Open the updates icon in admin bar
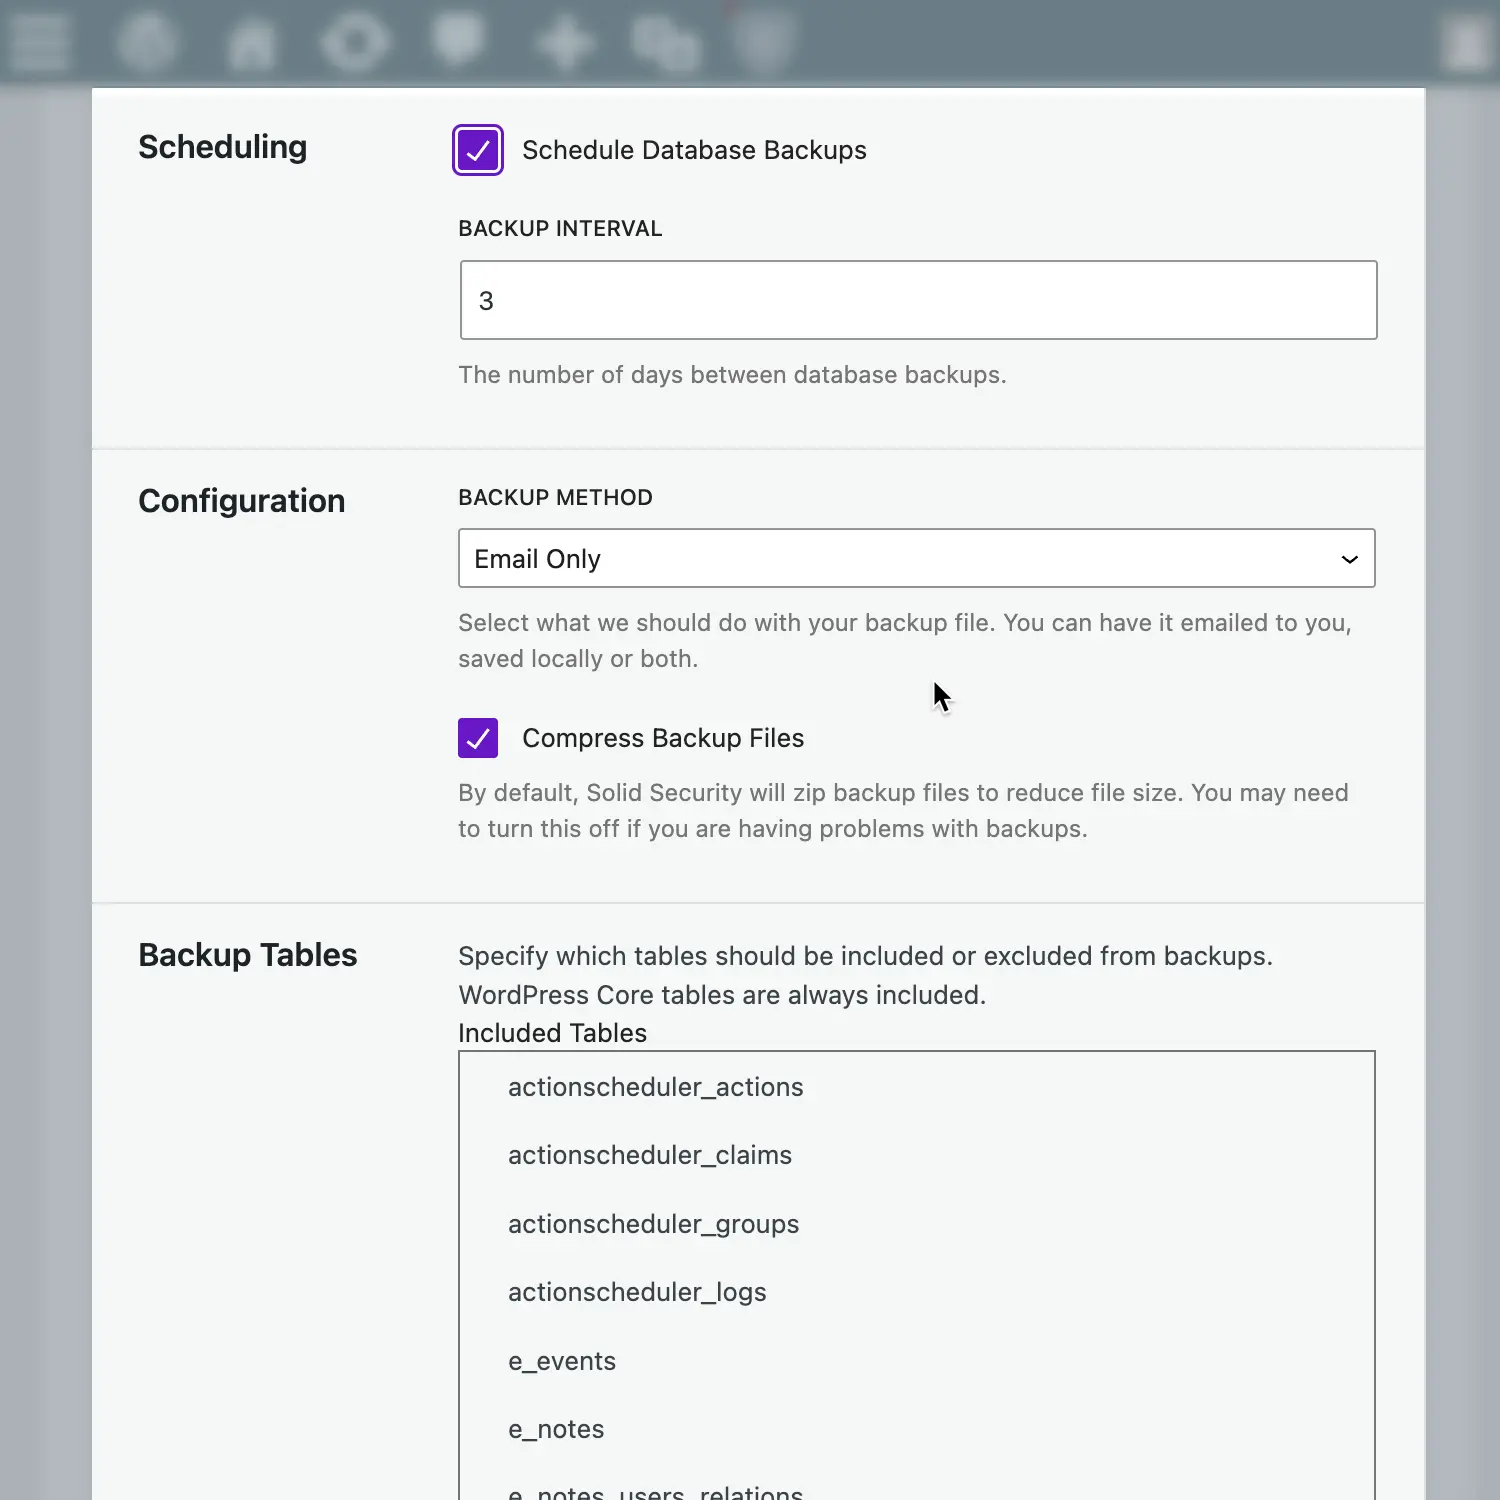Image resolution: width=1500 pixels, height=1500 pixels. pyautogui.click(x=356, y=42)
